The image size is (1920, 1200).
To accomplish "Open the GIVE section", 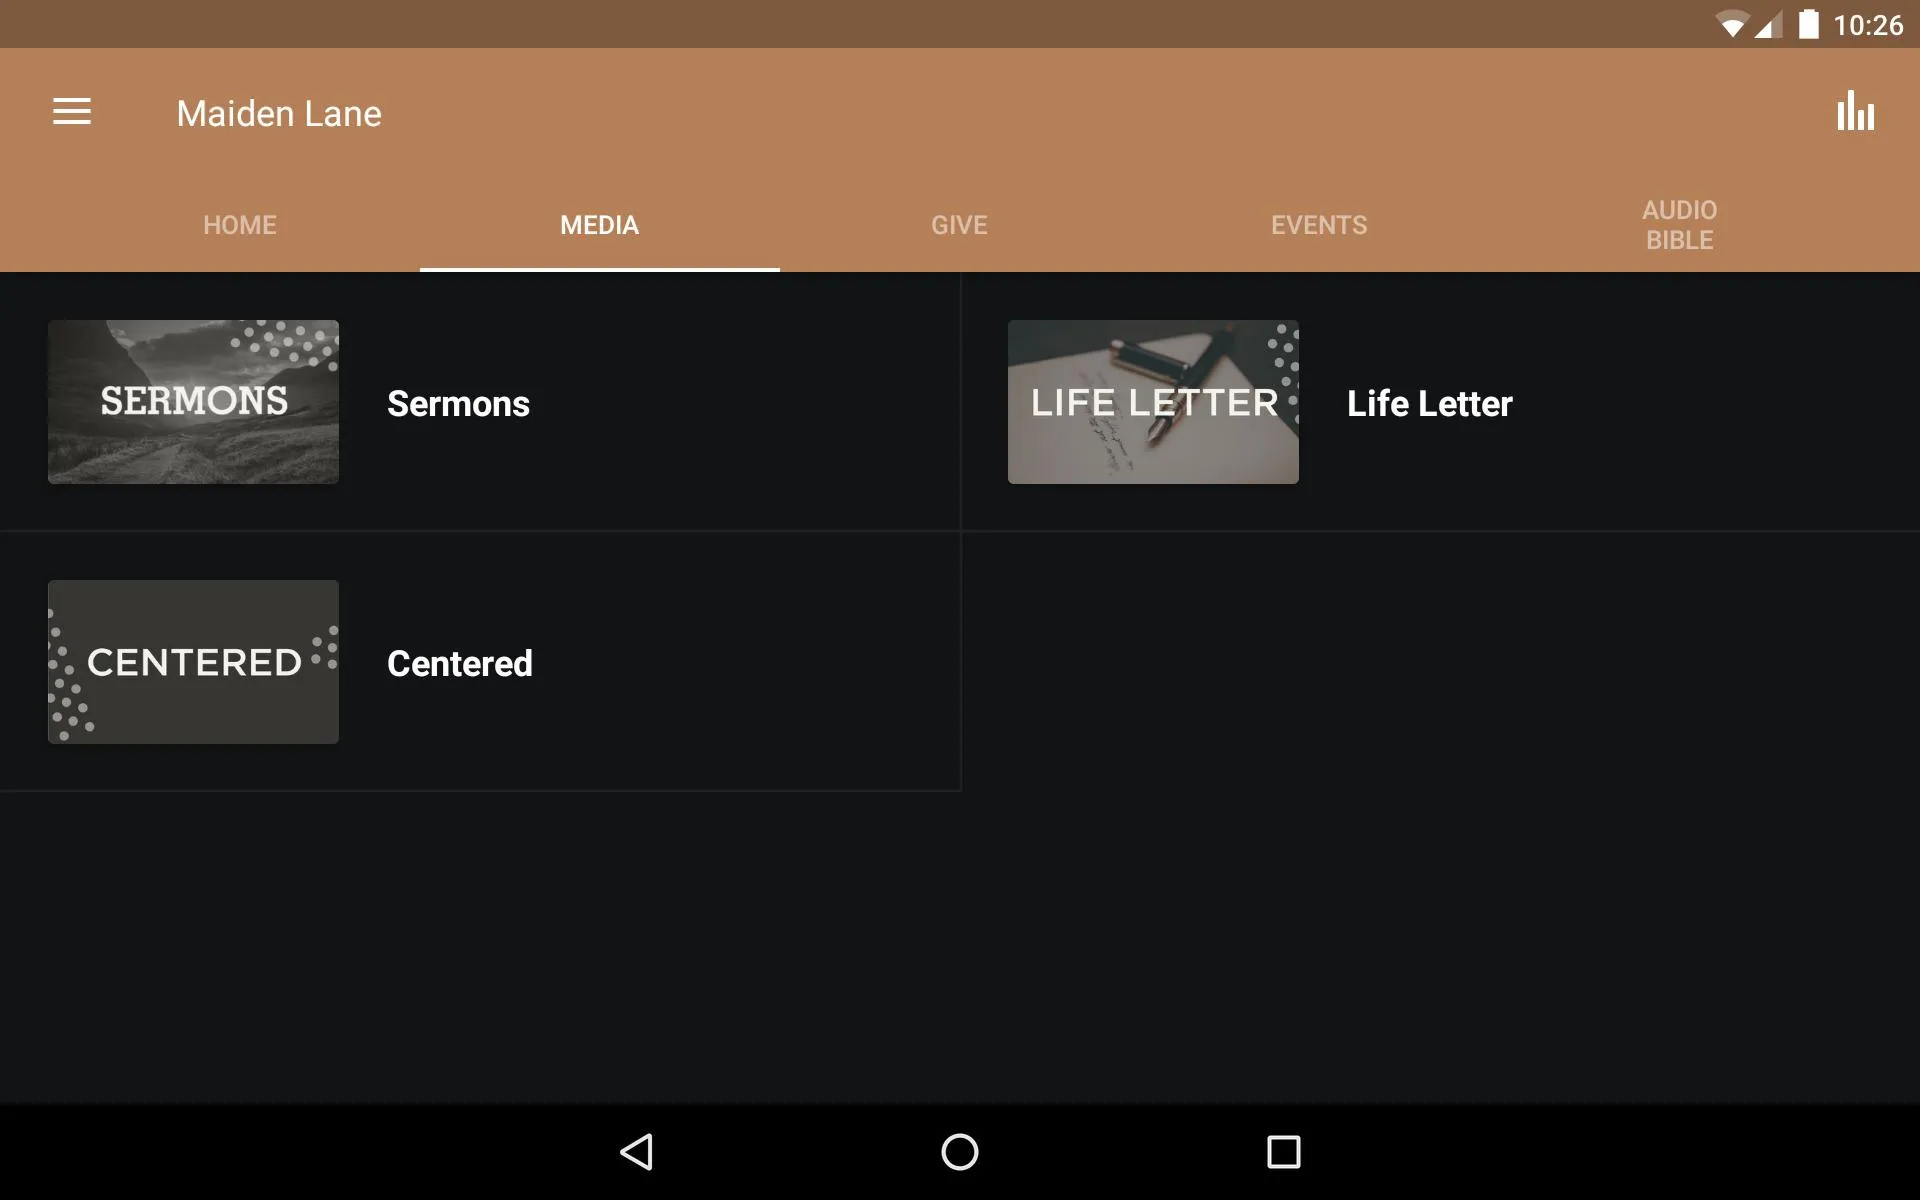I will (959, 224).
